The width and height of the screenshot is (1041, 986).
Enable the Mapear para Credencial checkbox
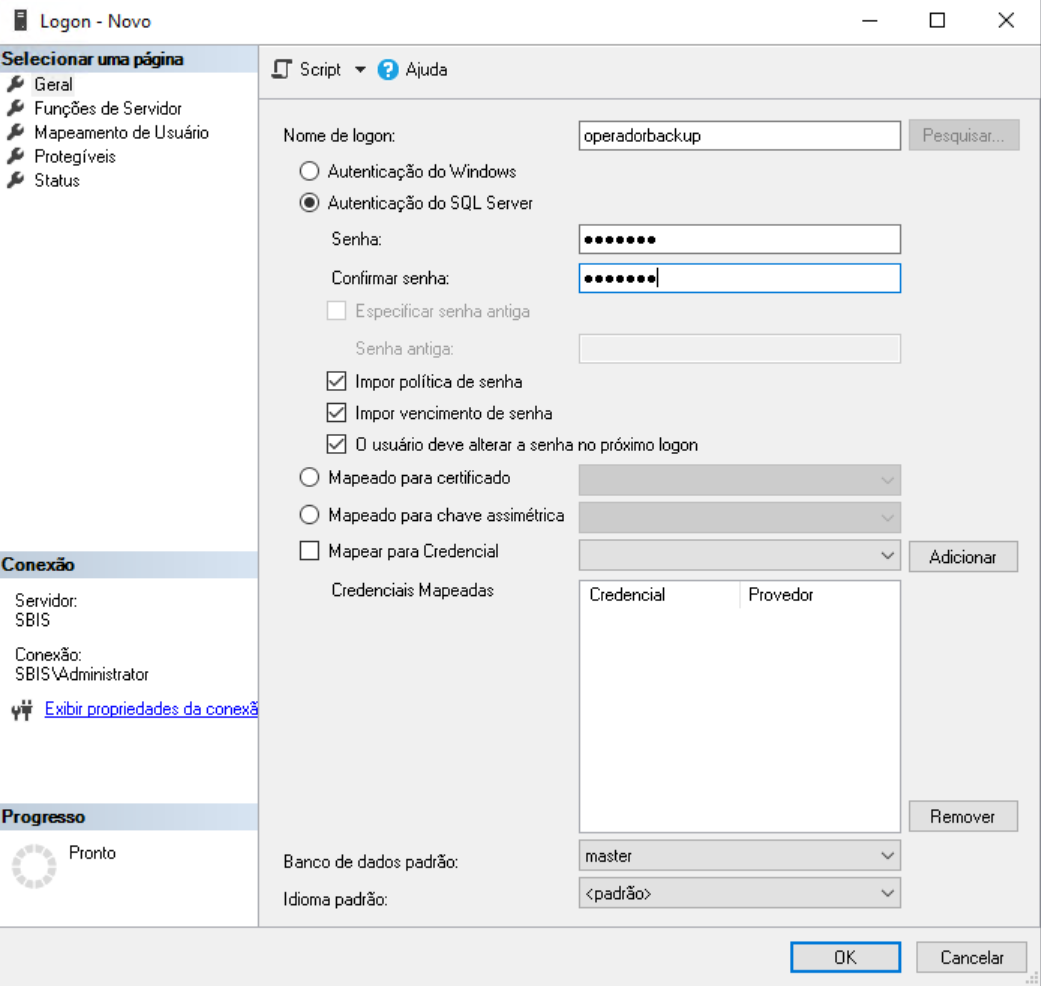point(310,551)
